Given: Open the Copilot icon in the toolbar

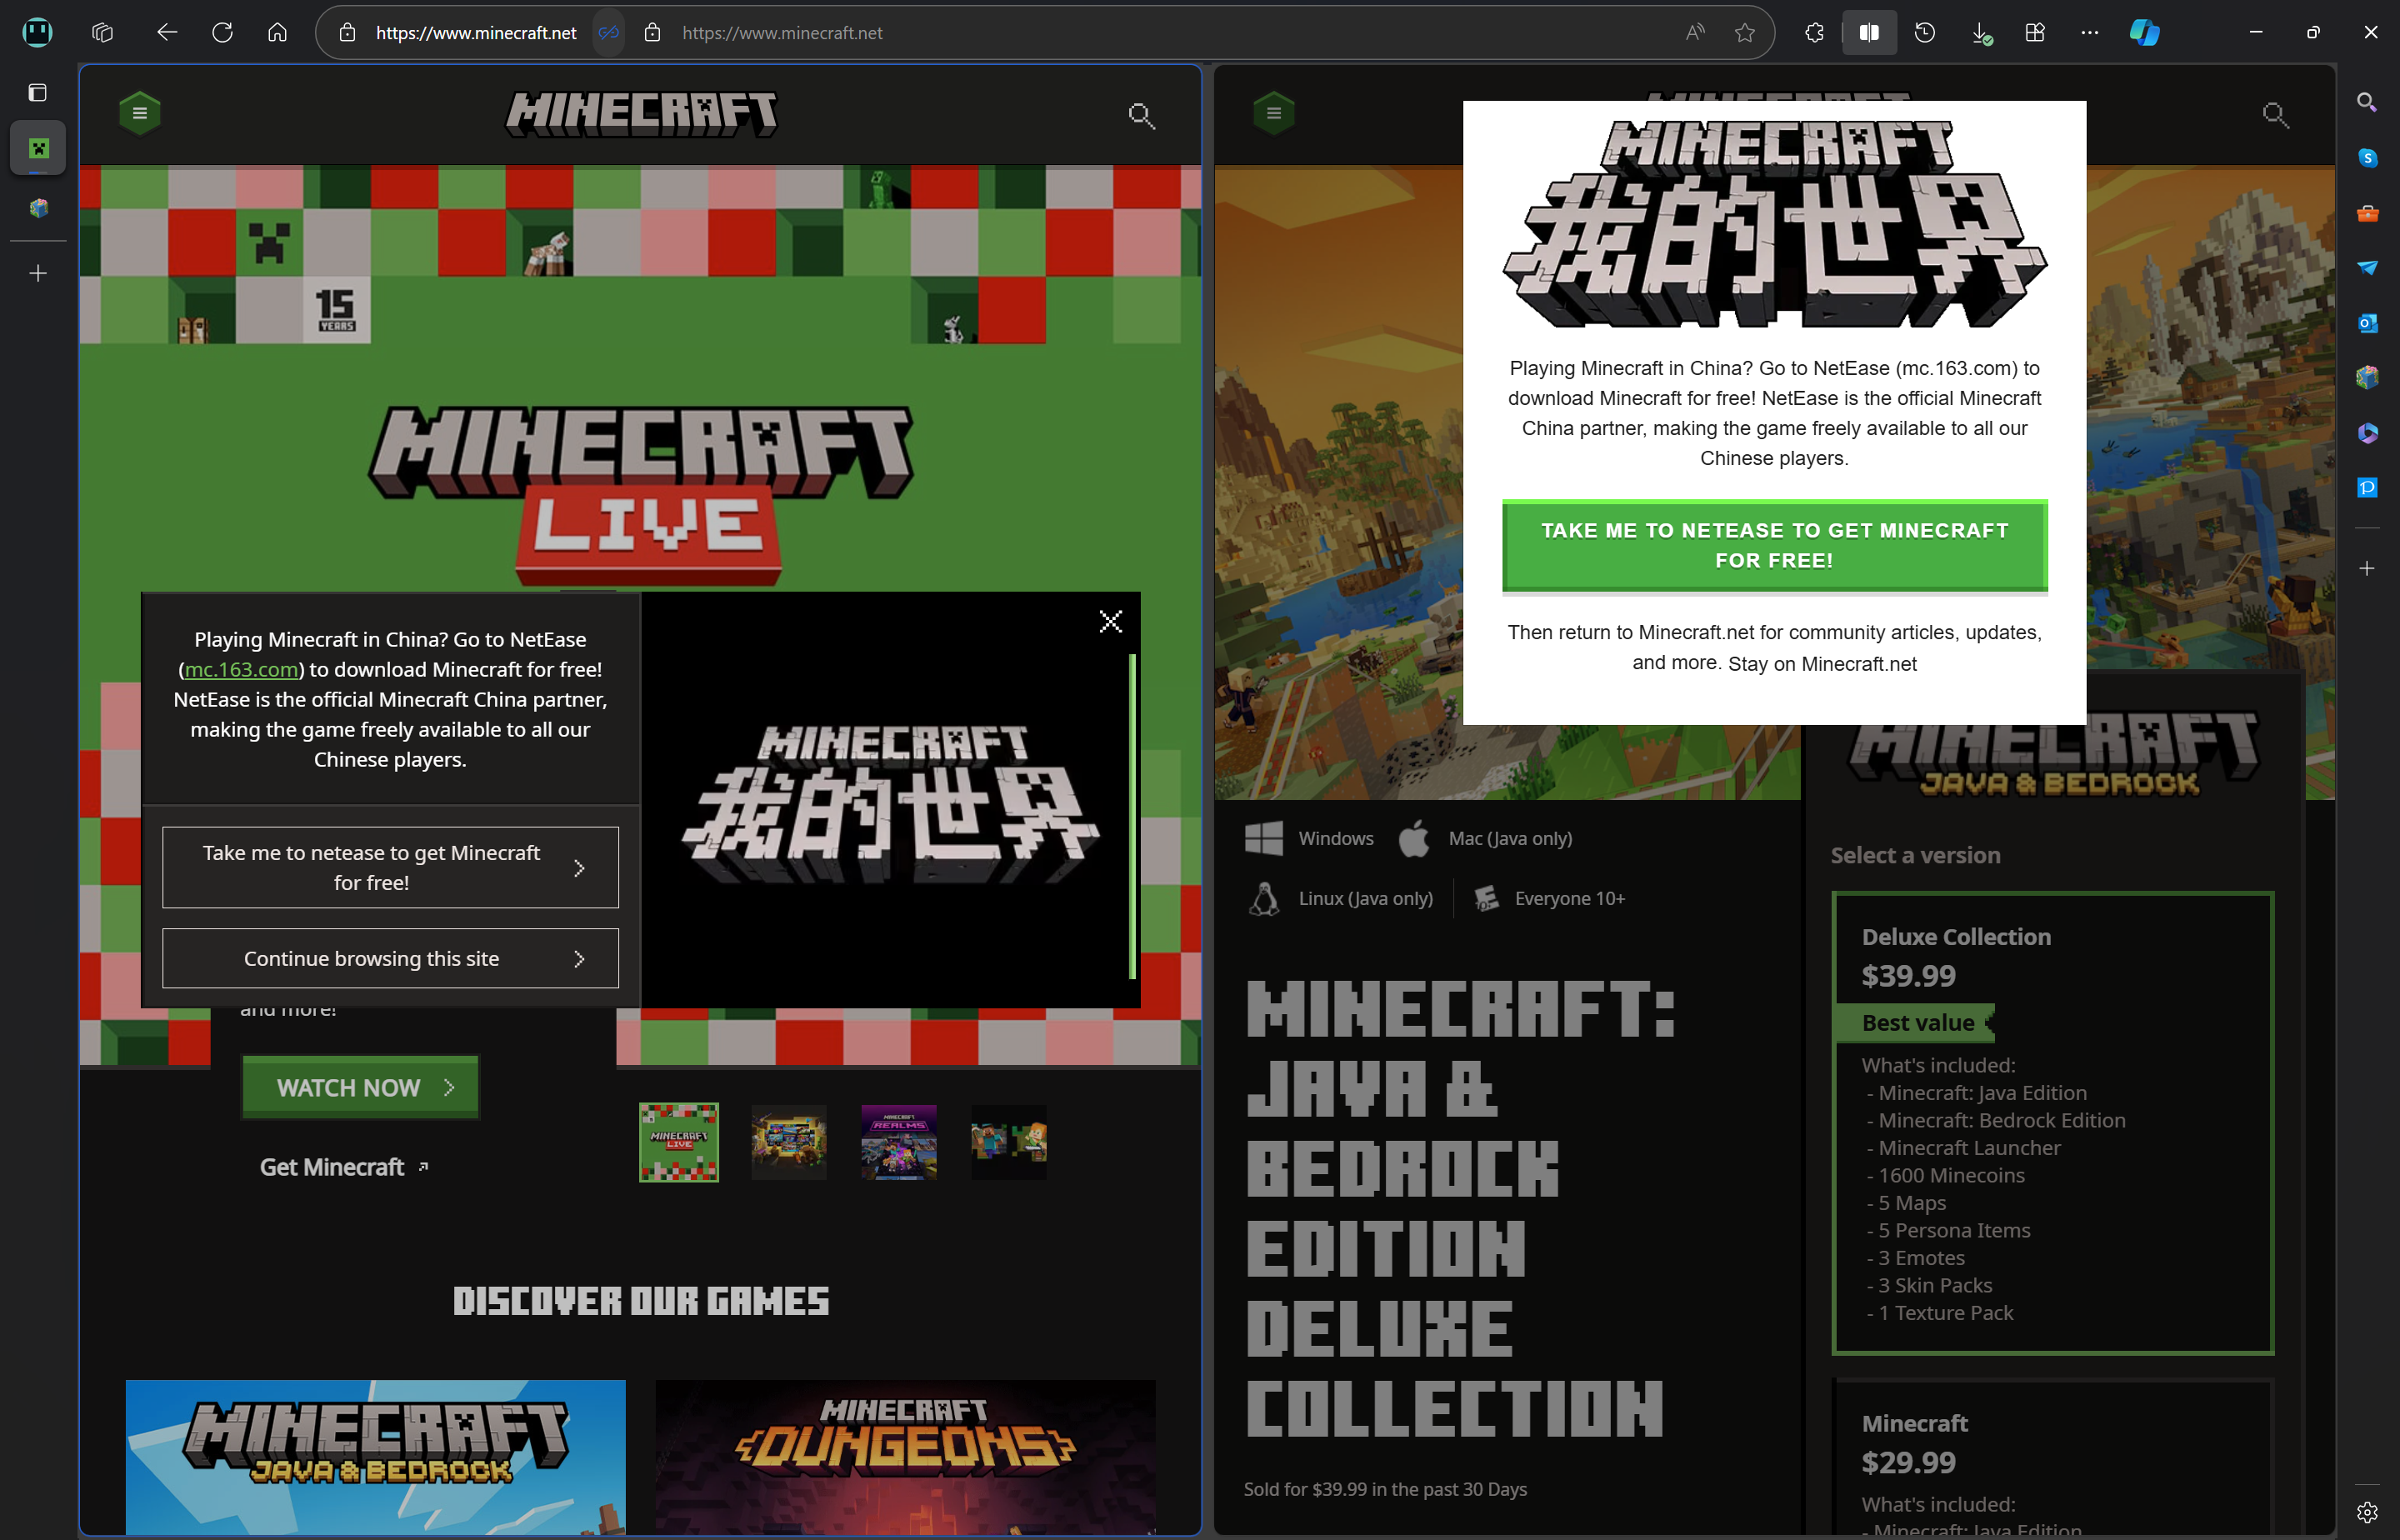Looking at the screenshot, I should (2144, 33).
